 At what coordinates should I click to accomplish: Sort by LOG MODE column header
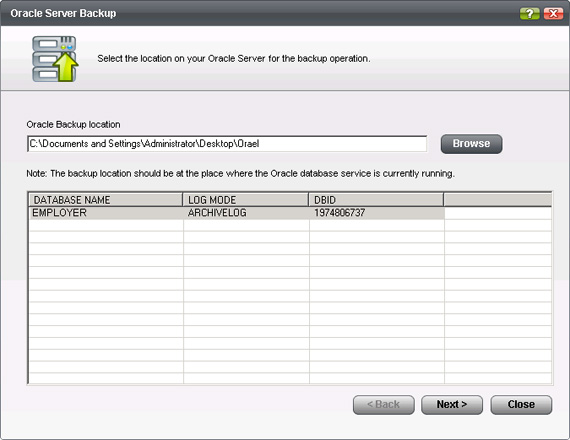coord(246,200)
